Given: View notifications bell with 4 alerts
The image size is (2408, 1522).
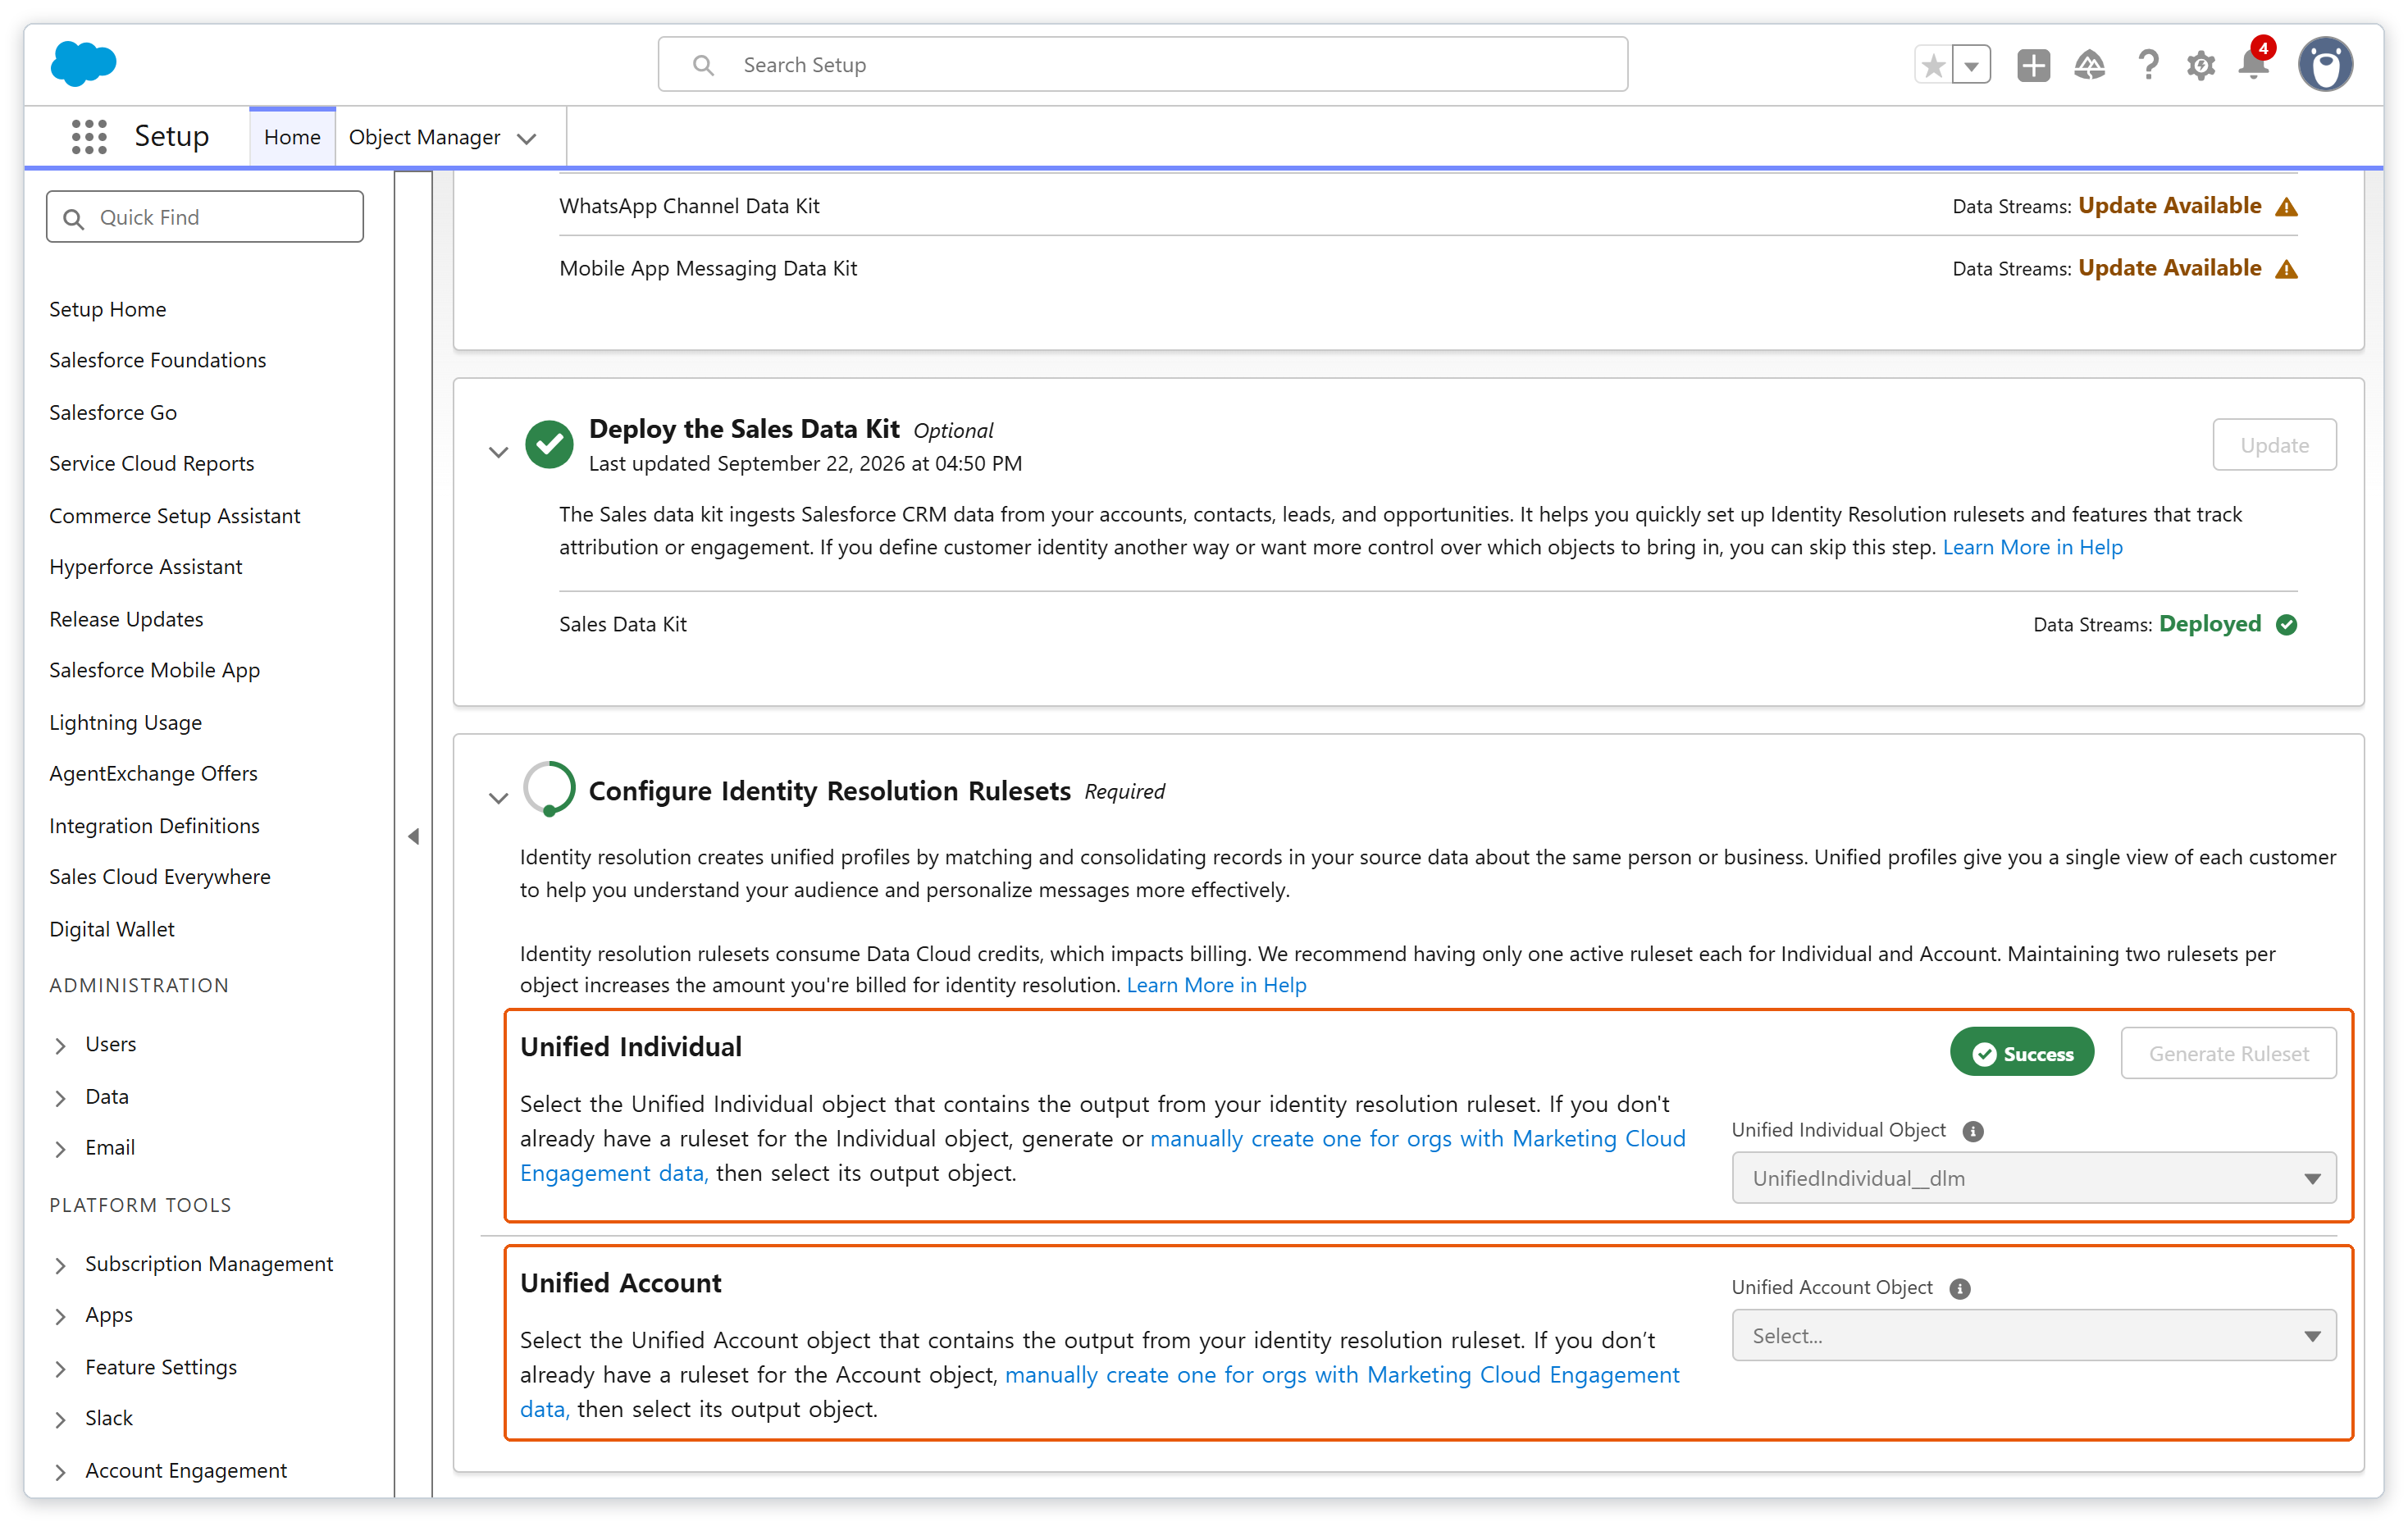Looking at the screenshot, I should coord(2255,62).
